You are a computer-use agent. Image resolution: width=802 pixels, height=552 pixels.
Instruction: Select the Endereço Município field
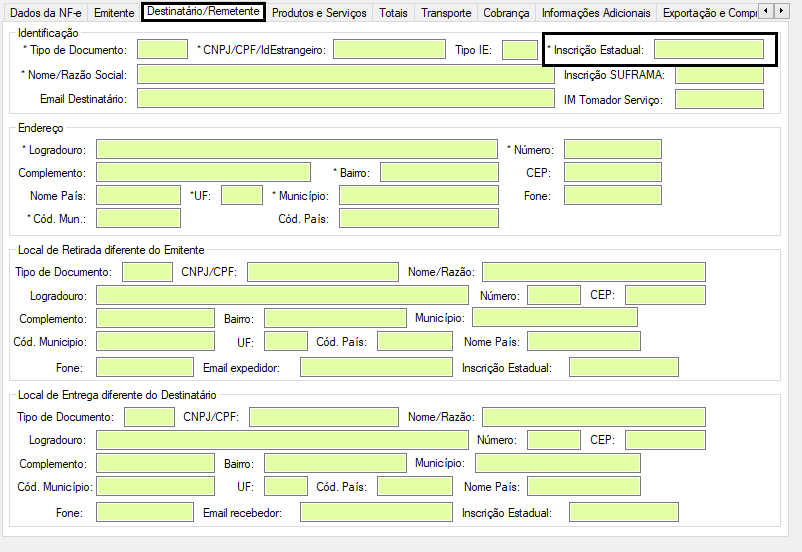pos(419,195)
